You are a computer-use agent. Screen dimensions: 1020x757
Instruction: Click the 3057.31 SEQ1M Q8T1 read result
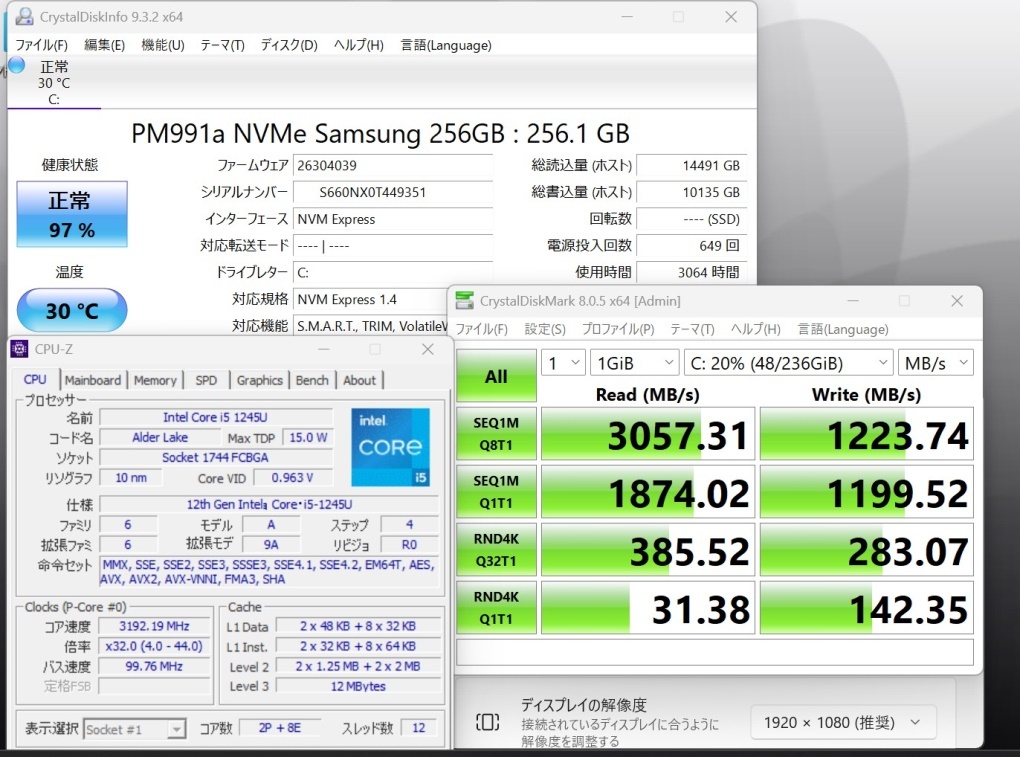tap(648, 434)
